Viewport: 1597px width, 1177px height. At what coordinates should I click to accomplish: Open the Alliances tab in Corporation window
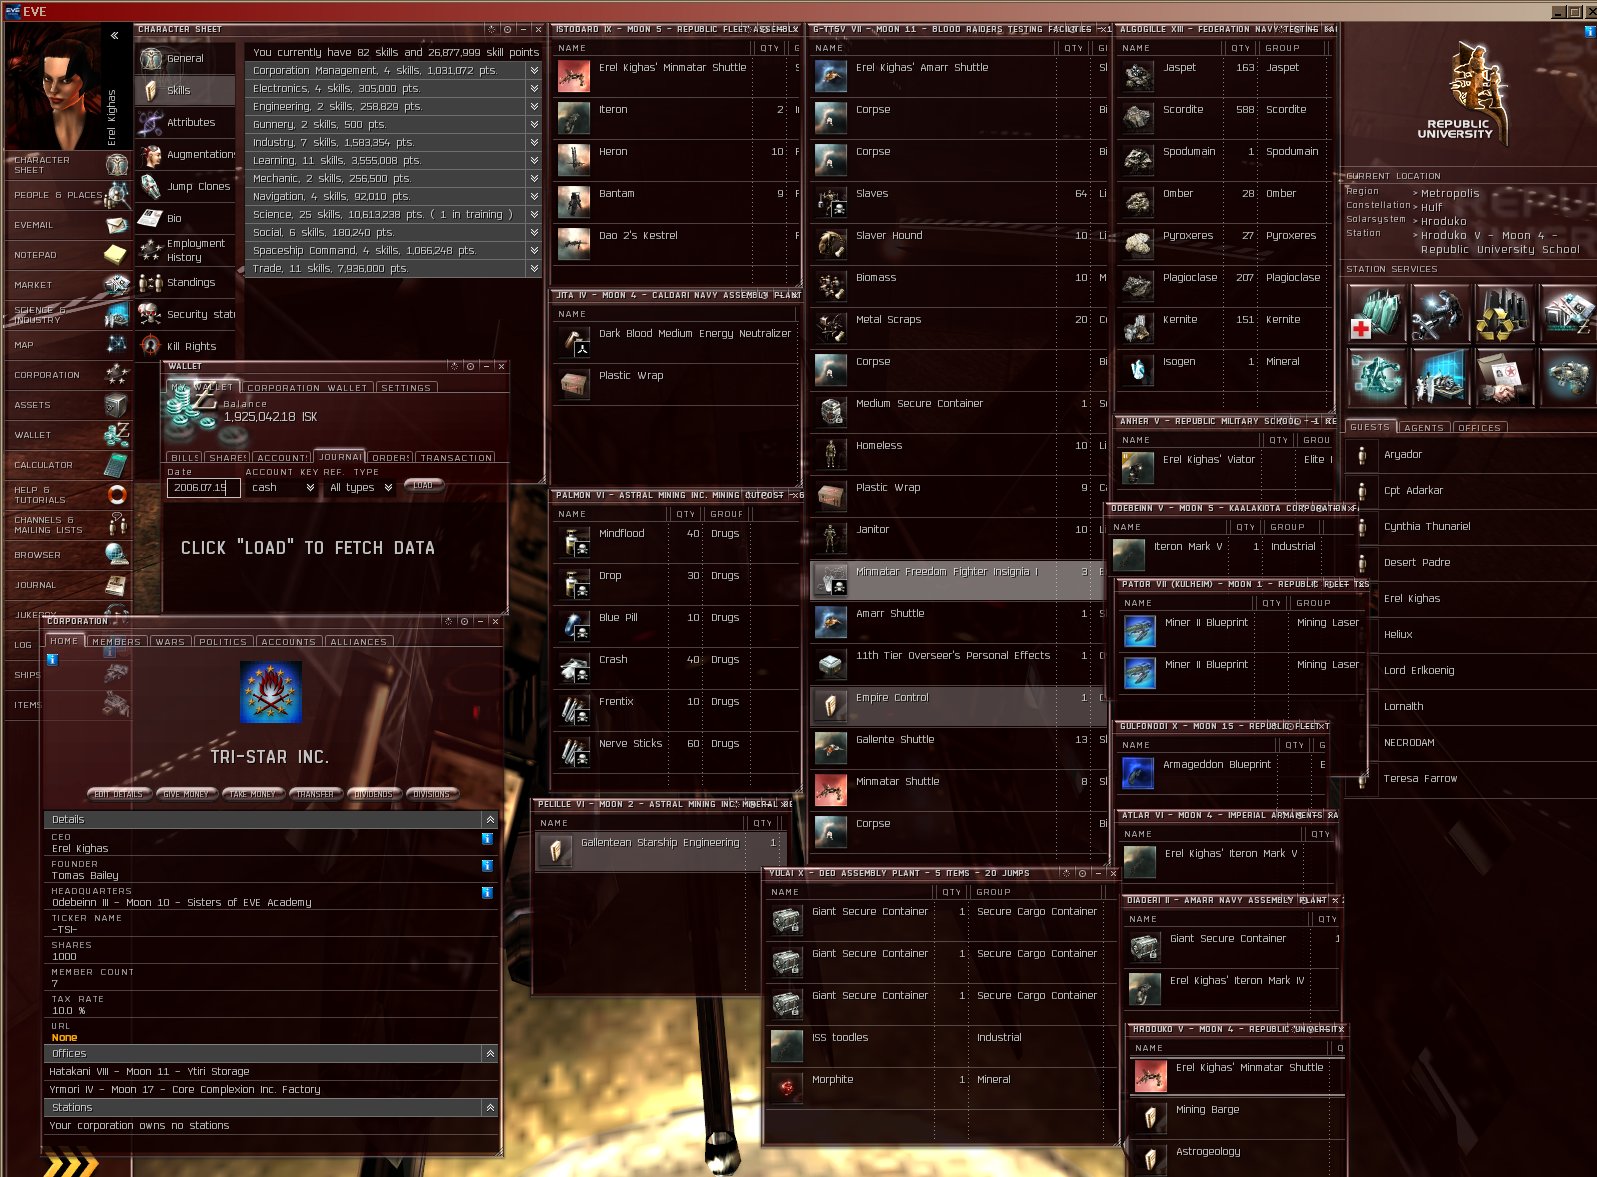(x=358, y=642)
